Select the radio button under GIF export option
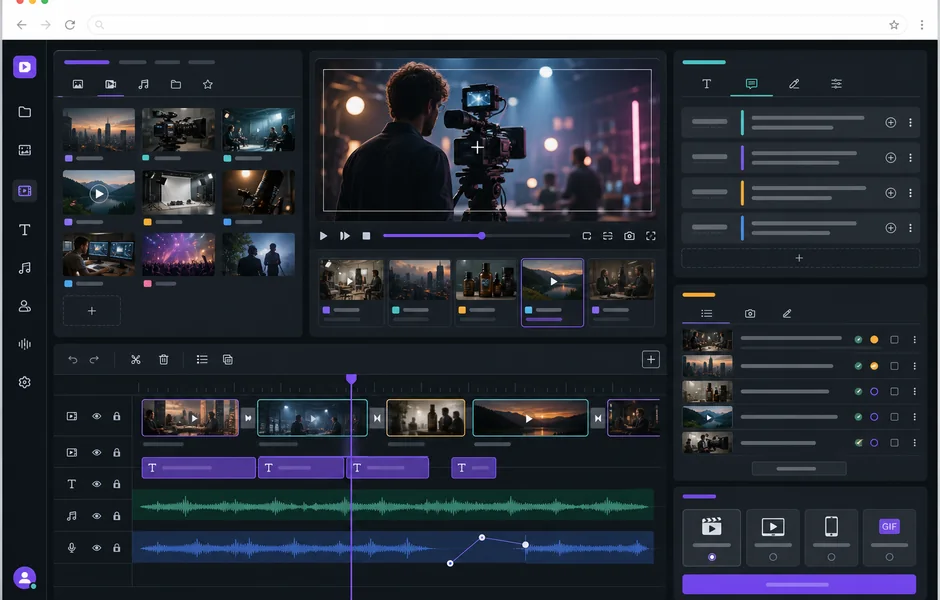 tap(889, 557)
